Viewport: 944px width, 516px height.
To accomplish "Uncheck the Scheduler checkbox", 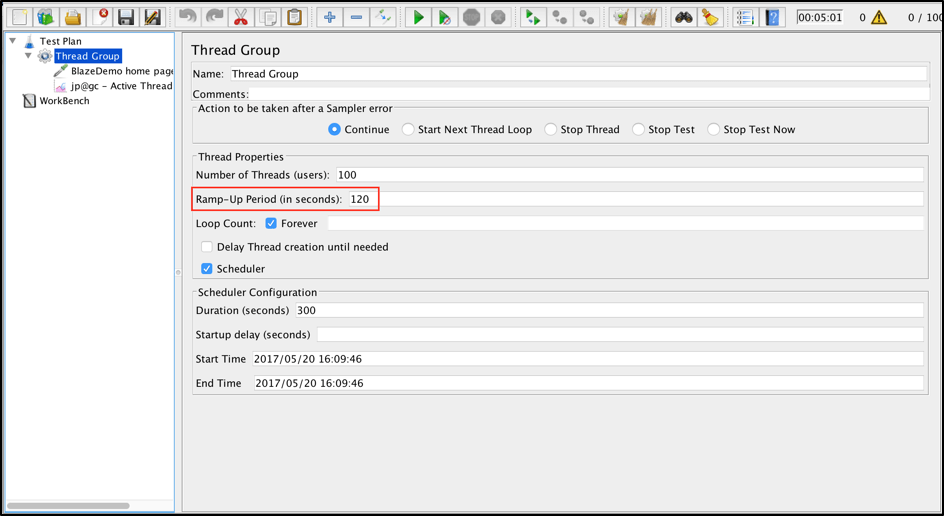I will [x=207, y=269].
